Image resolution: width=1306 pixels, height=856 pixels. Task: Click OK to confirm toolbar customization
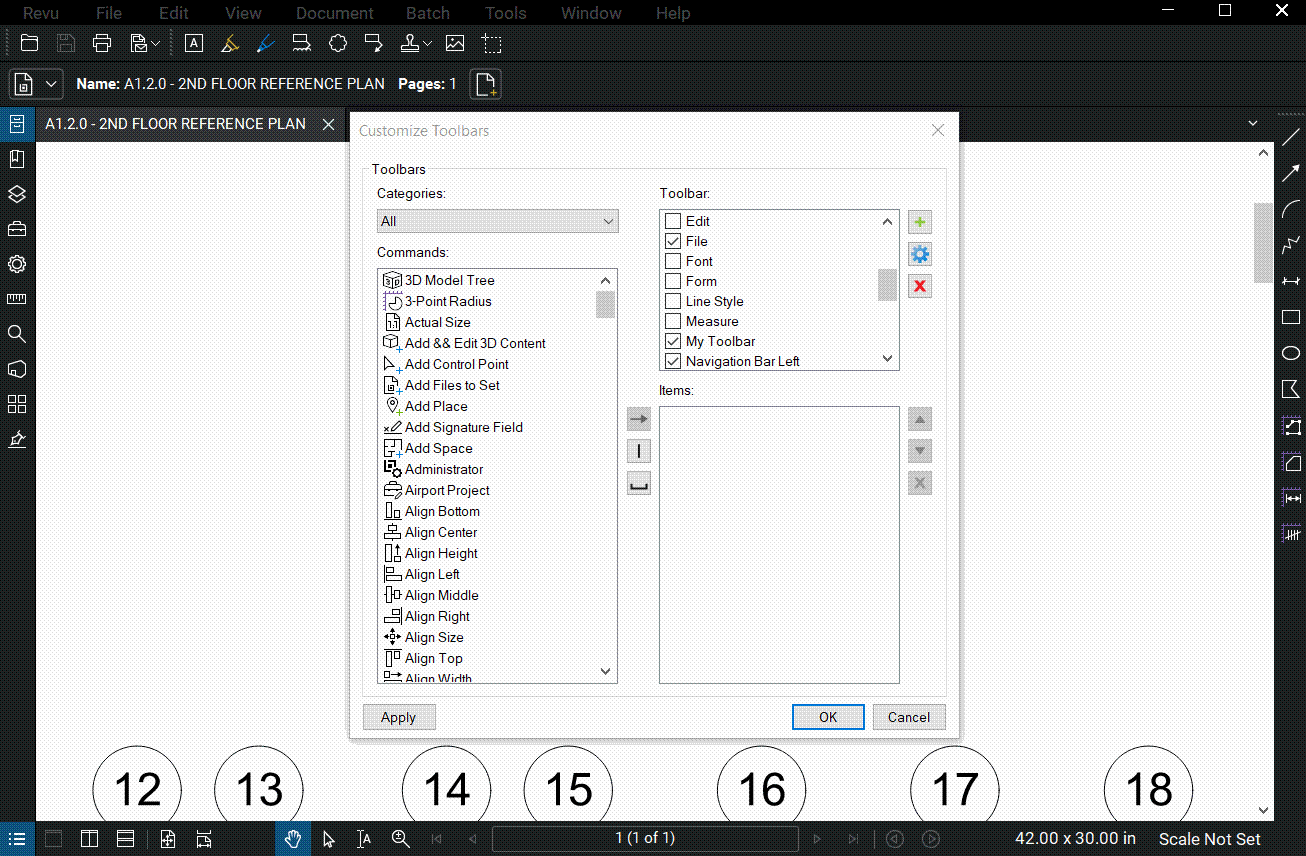click(828, 717)
